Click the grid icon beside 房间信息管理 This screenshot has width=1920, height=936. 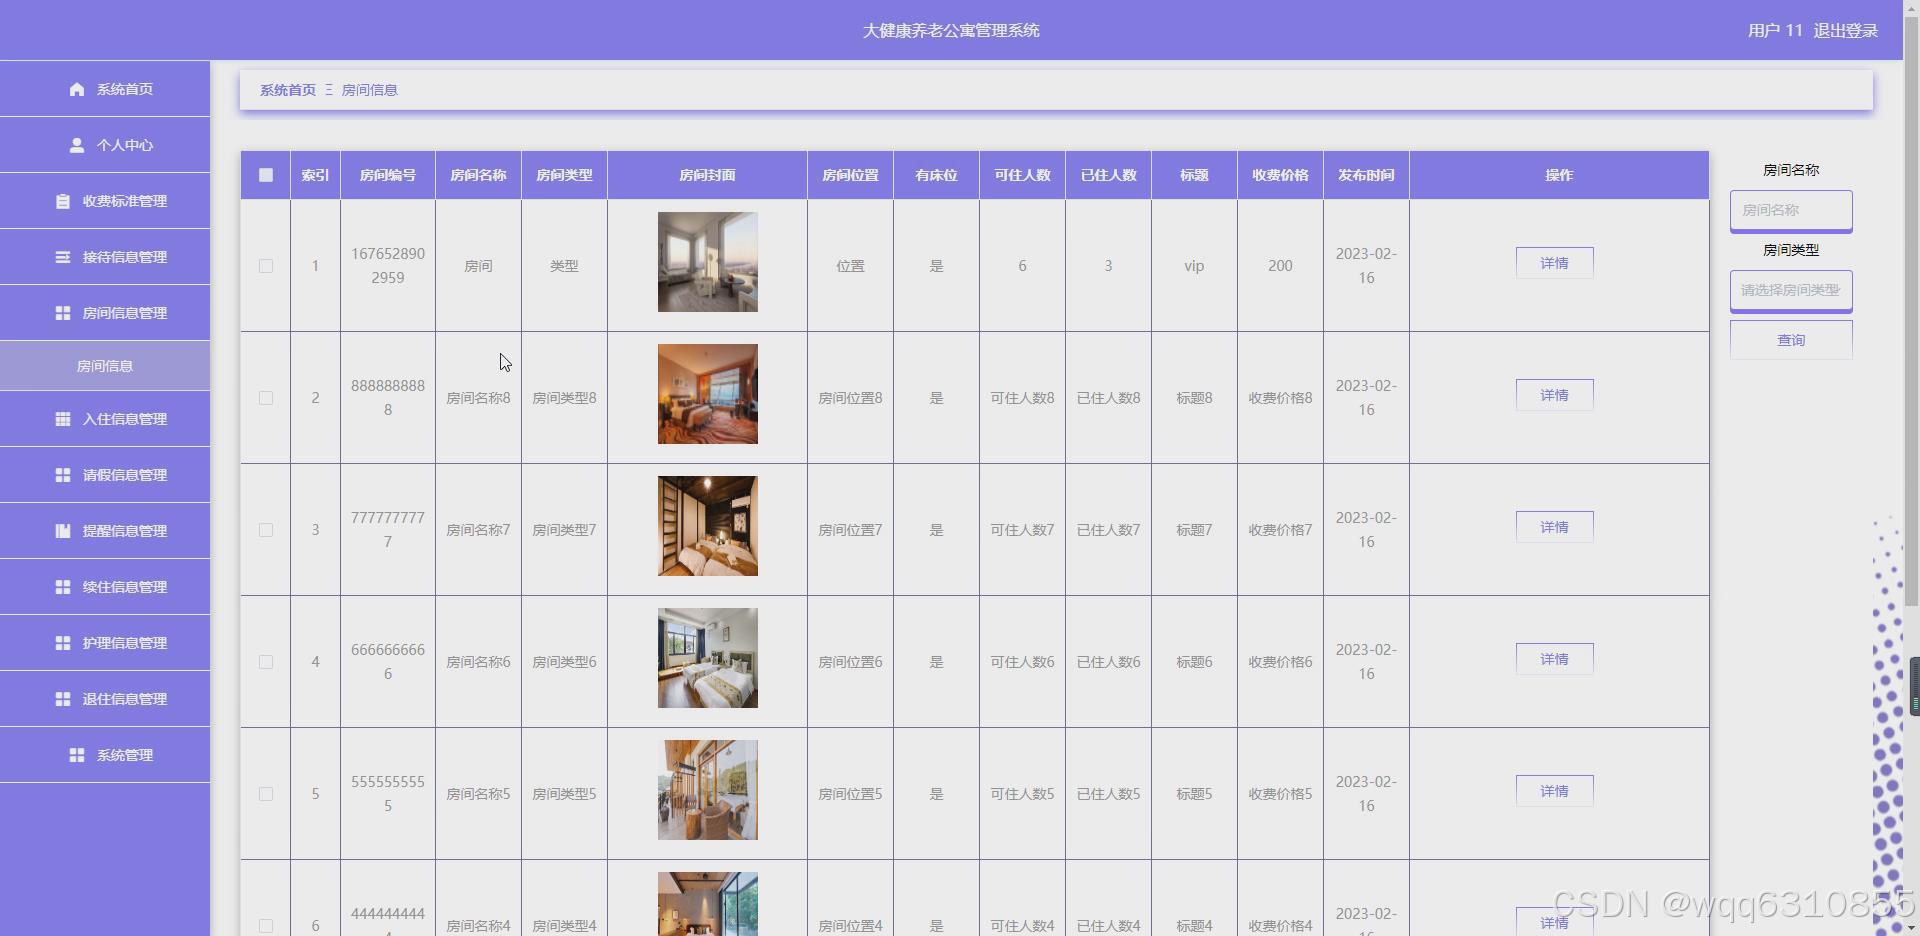[x=63, y=313]
